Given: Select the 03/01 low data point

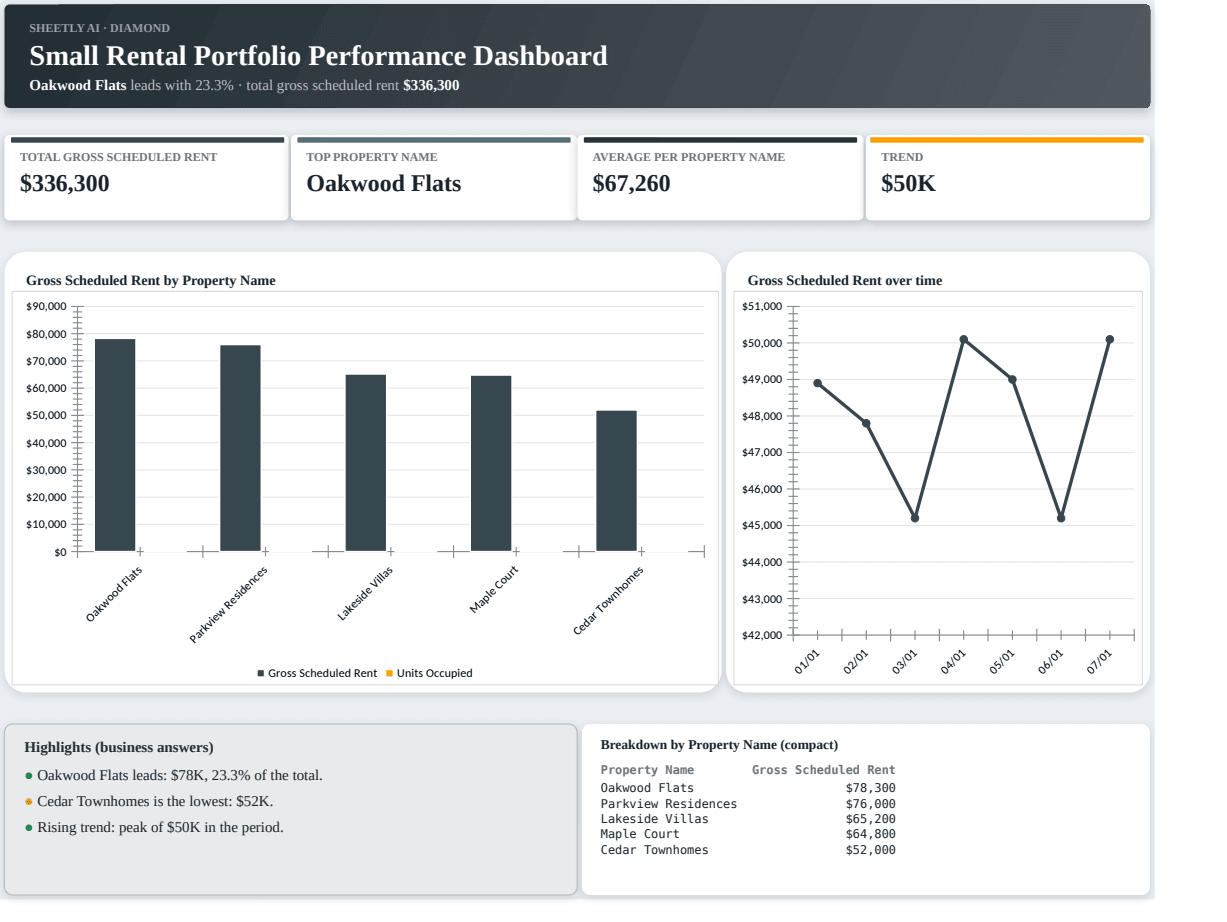Looking at the screenshot, I should pyautogui.click(x=915, y=518).
